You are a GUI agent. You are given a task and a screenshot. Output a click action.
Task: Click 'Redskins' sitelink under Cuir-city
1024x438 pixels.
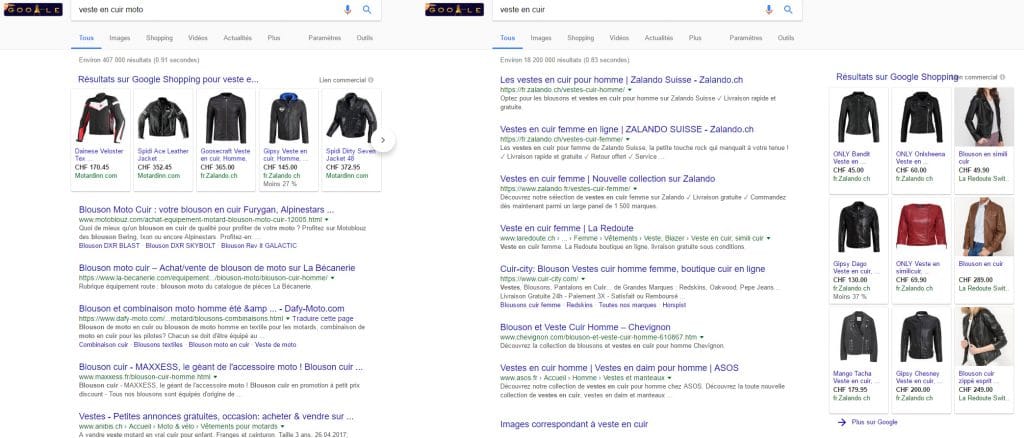(x=579, y=305)
